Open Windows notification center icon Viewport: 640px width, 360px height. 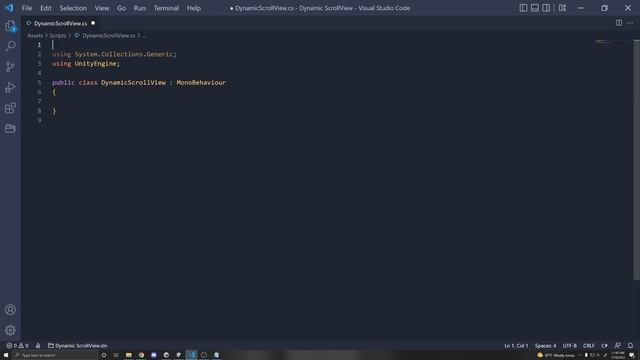pos(632,355)
